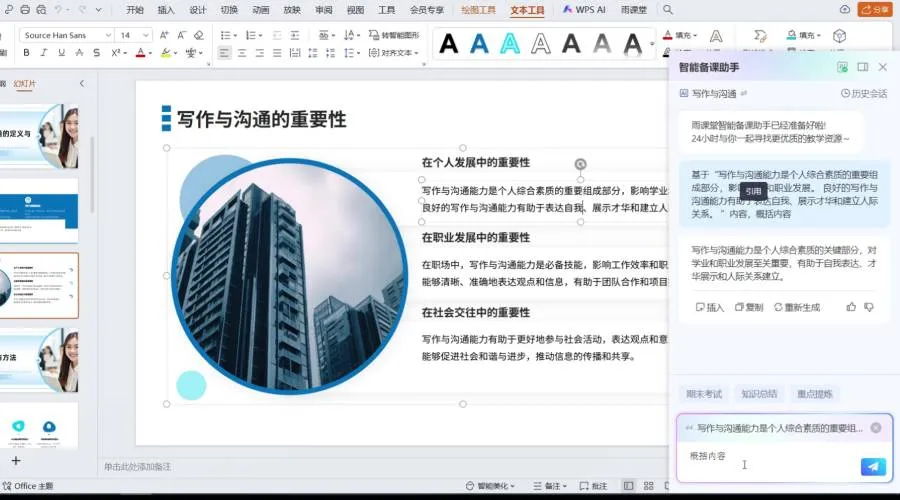Collapse the slide thumbnail pane arrow
The width and height of the screenshot is (900, 500).
pos(82,84)
